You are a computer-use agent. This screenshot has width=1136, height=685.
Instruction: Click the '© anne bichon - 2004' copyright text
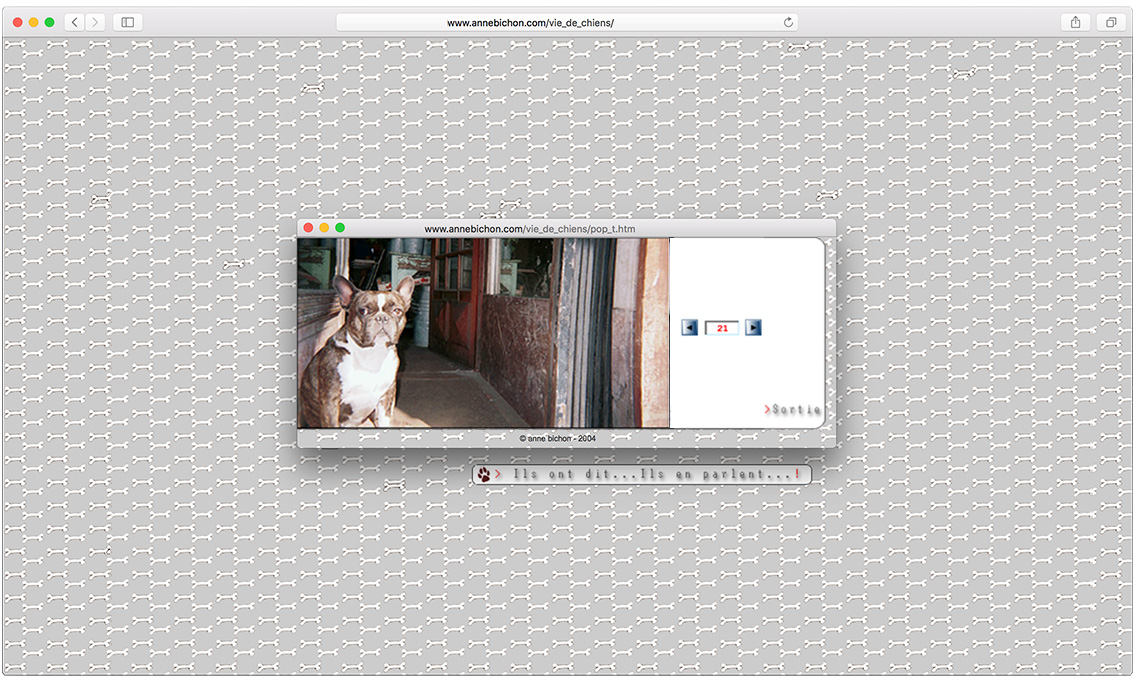click(x=558, y=438)
